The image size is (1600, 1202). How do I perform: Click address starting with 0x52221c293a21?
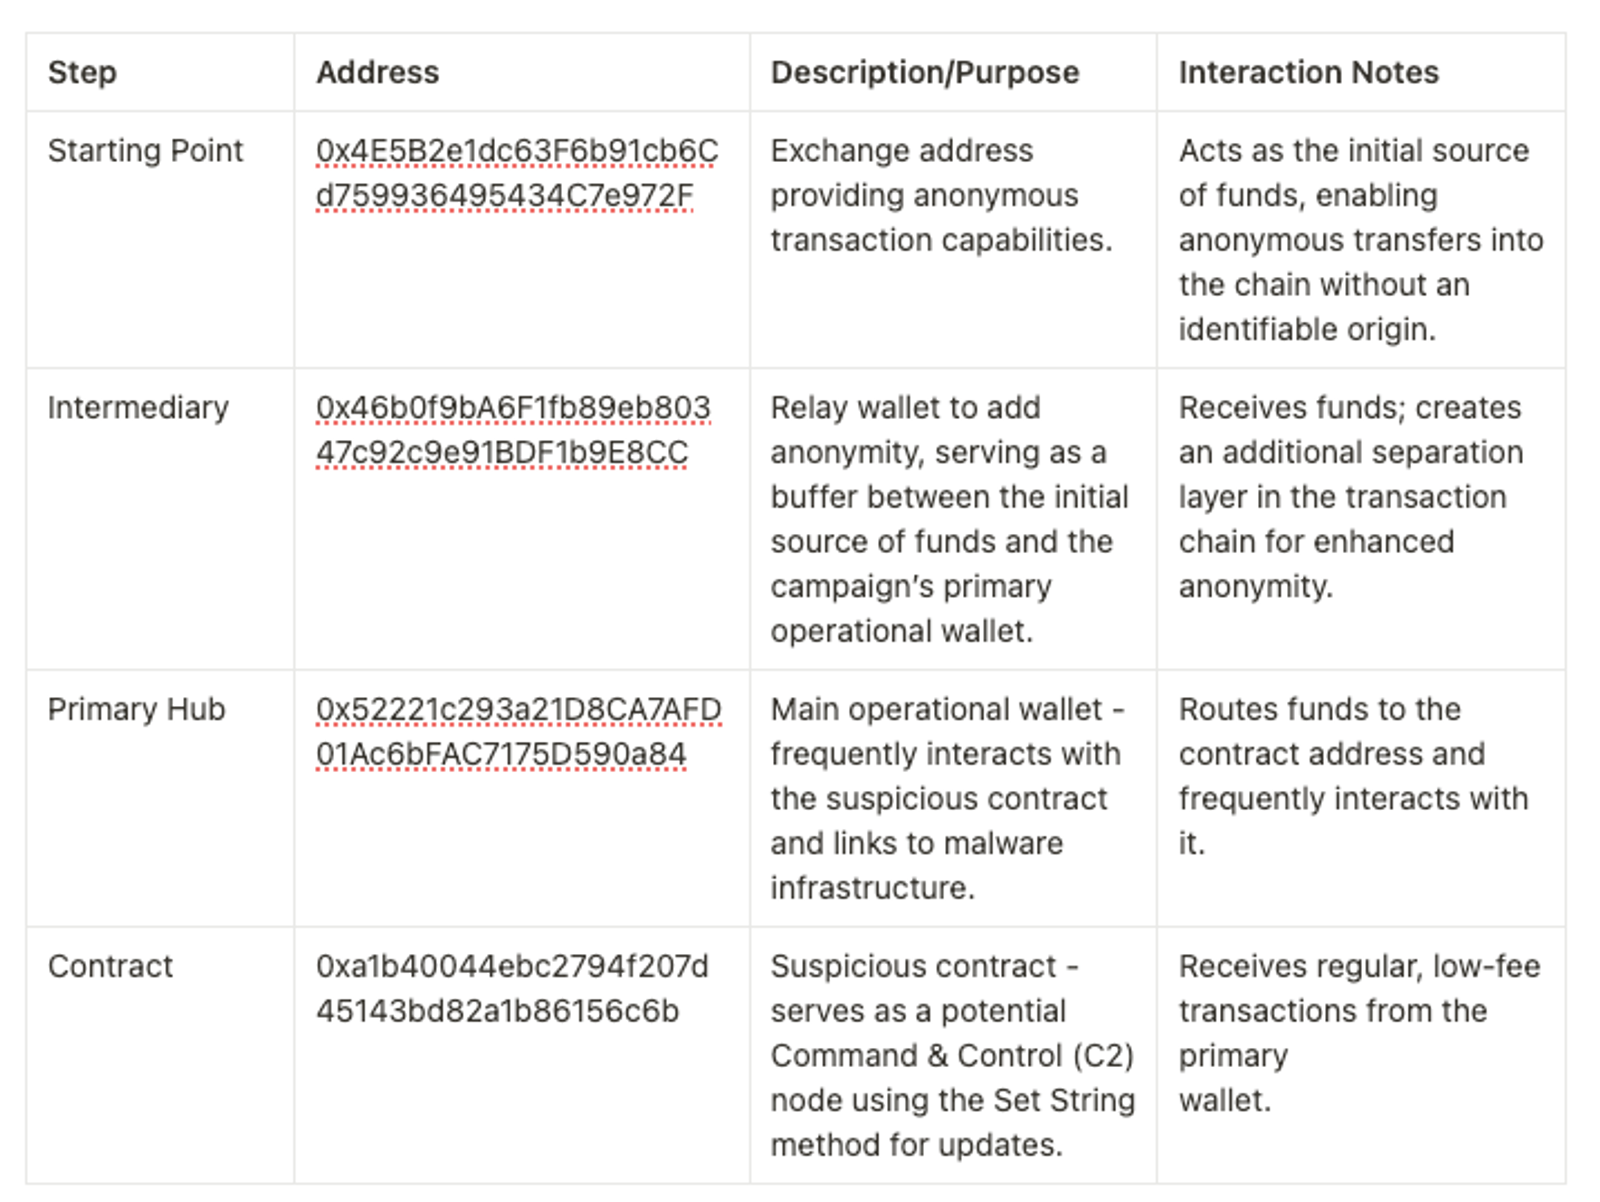(x=518, y=731)
